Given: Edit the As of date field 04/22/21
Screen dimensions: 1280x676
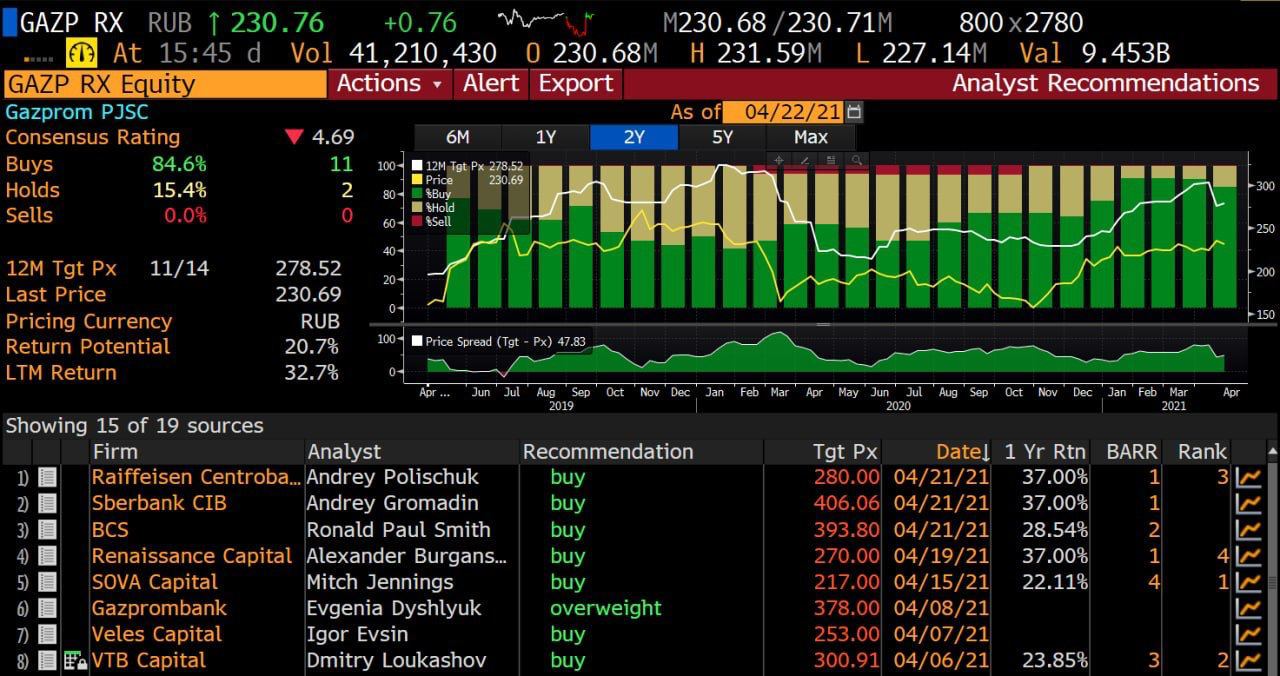Looking at the screenshot, I should 783,112.
